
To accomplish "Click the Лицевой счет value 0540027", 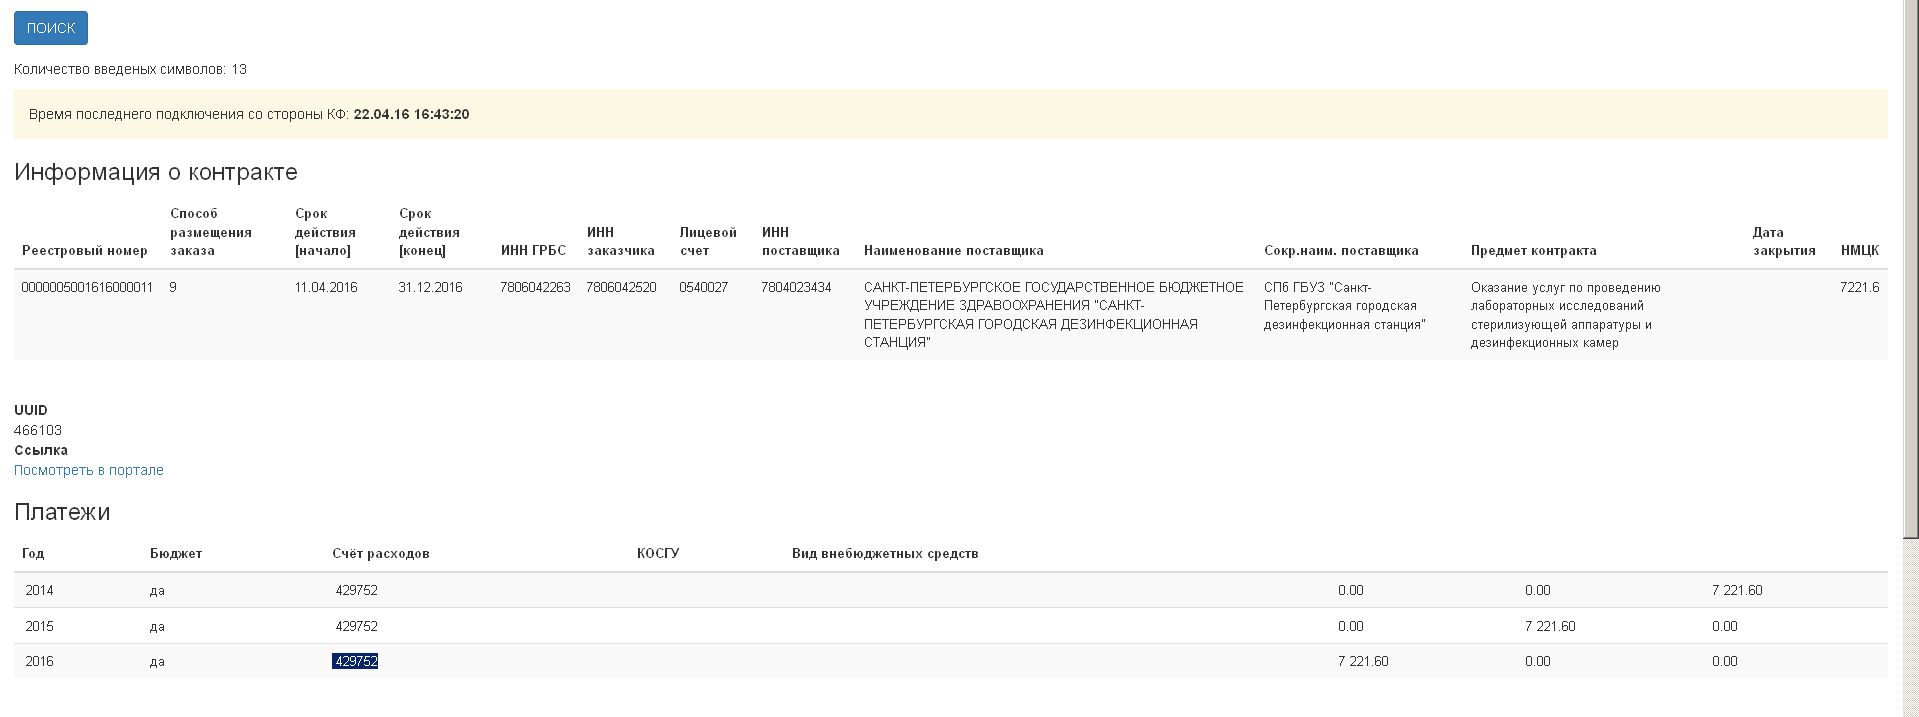I will coord(703,287).
